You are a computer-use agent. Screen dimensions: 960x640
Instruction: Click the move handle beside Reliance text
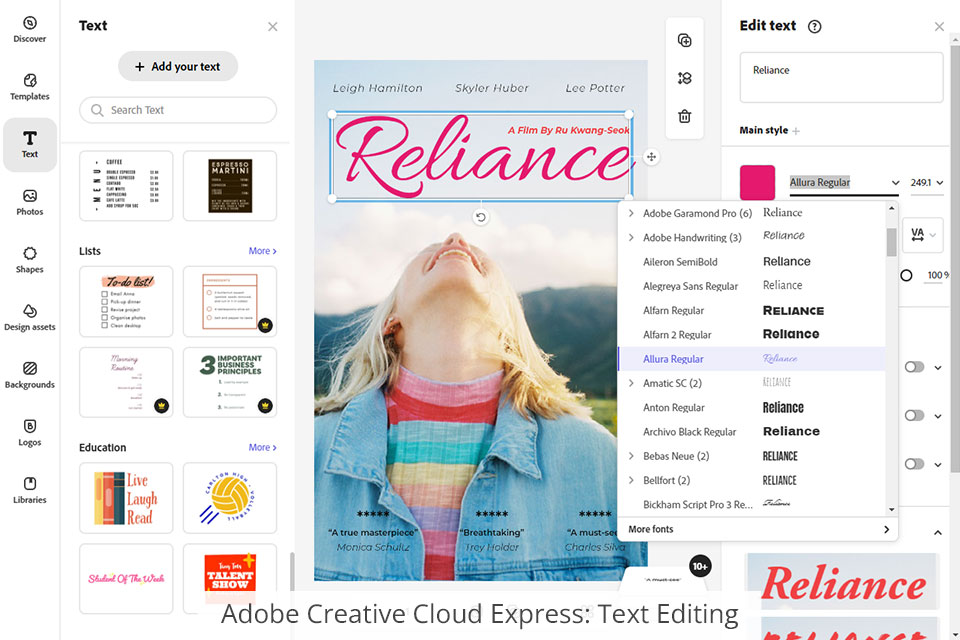[651, 157]
